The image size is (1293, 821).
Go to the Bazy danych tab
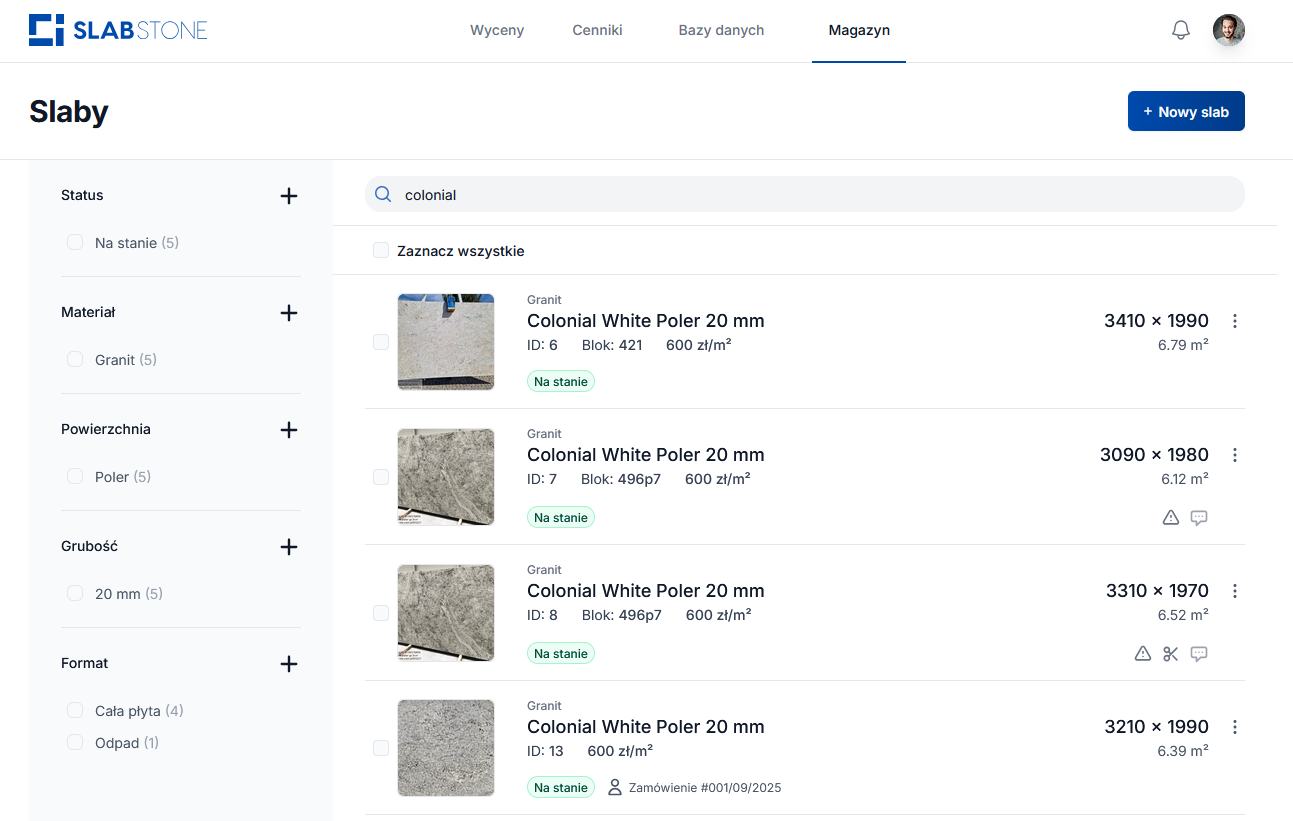tap(721, 30)
